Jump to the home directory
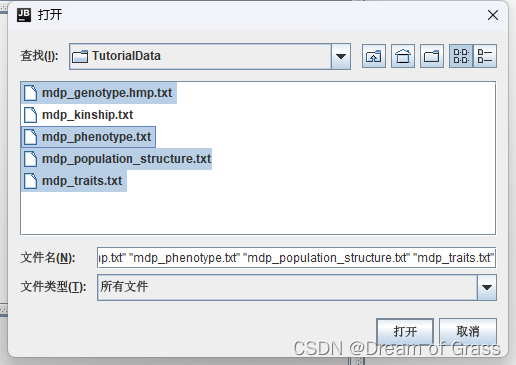 click(403, 56)
